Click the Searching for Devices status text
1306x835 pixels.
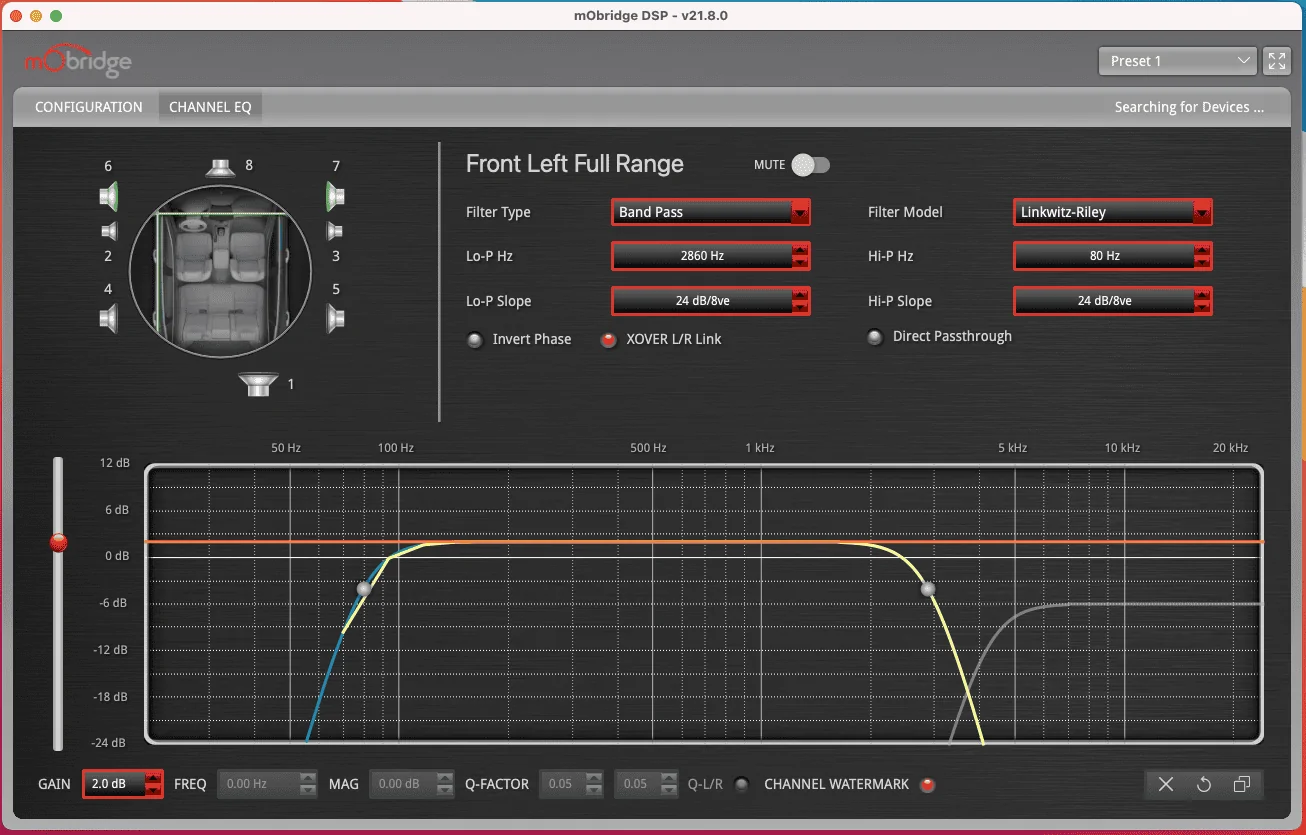[x=1189, y=107]
